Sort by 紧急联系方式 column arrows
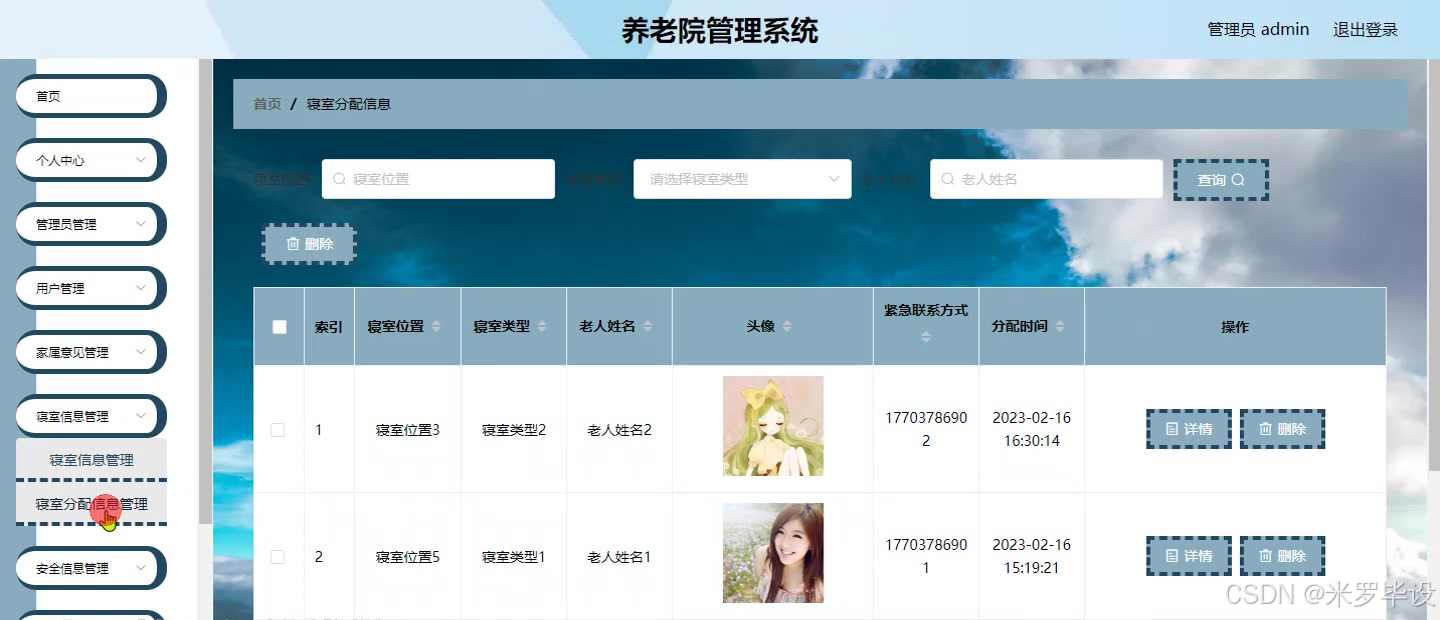The height and width of the screenshot is (620, 1440). tap(926, 337)
